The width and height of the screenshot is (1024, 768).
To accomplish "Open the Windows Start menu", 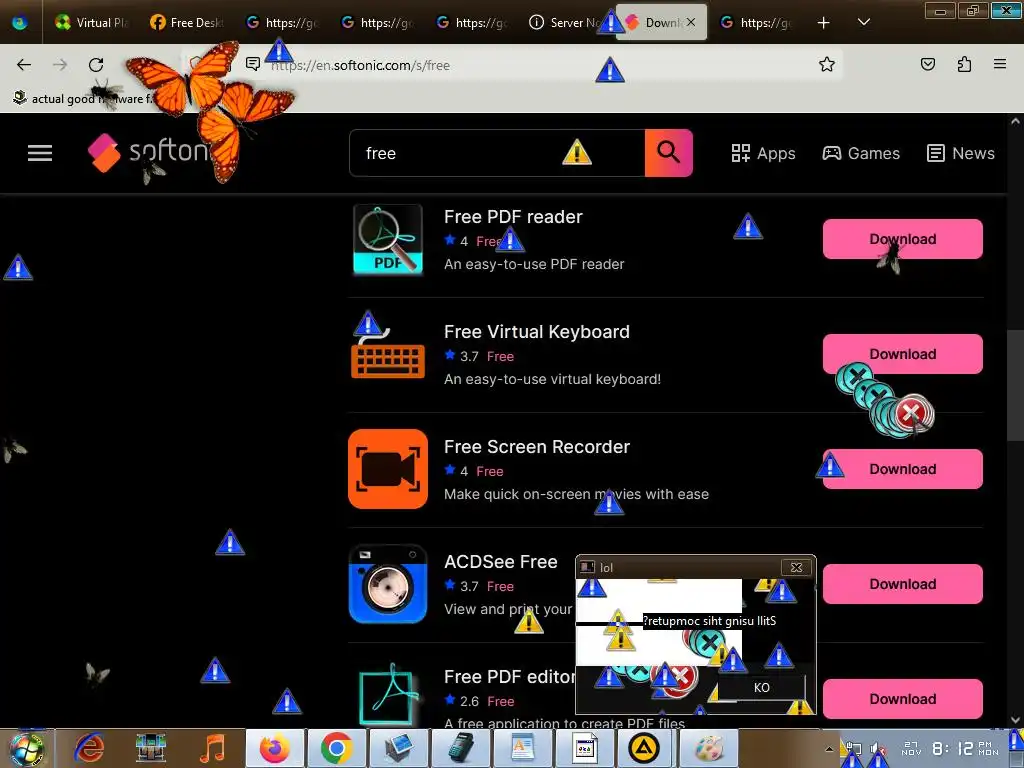I will (x=27, y=748).
